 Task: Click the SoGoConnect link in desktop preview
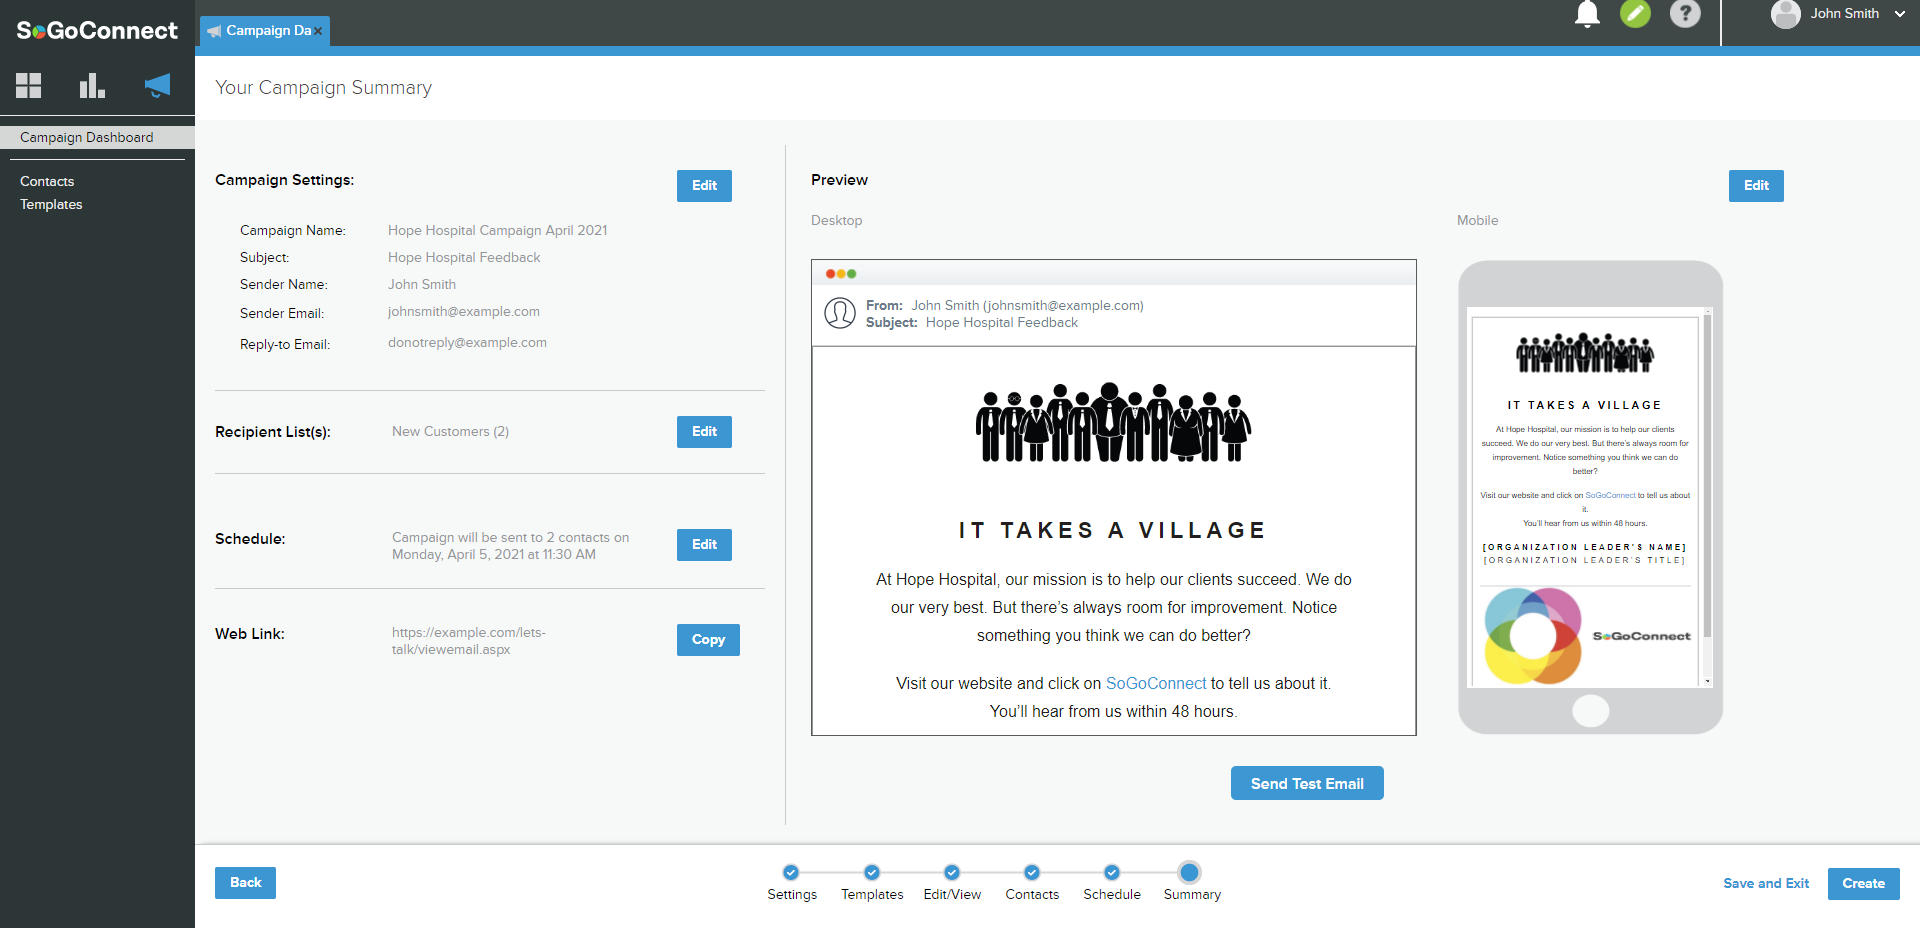[1156, 683]
